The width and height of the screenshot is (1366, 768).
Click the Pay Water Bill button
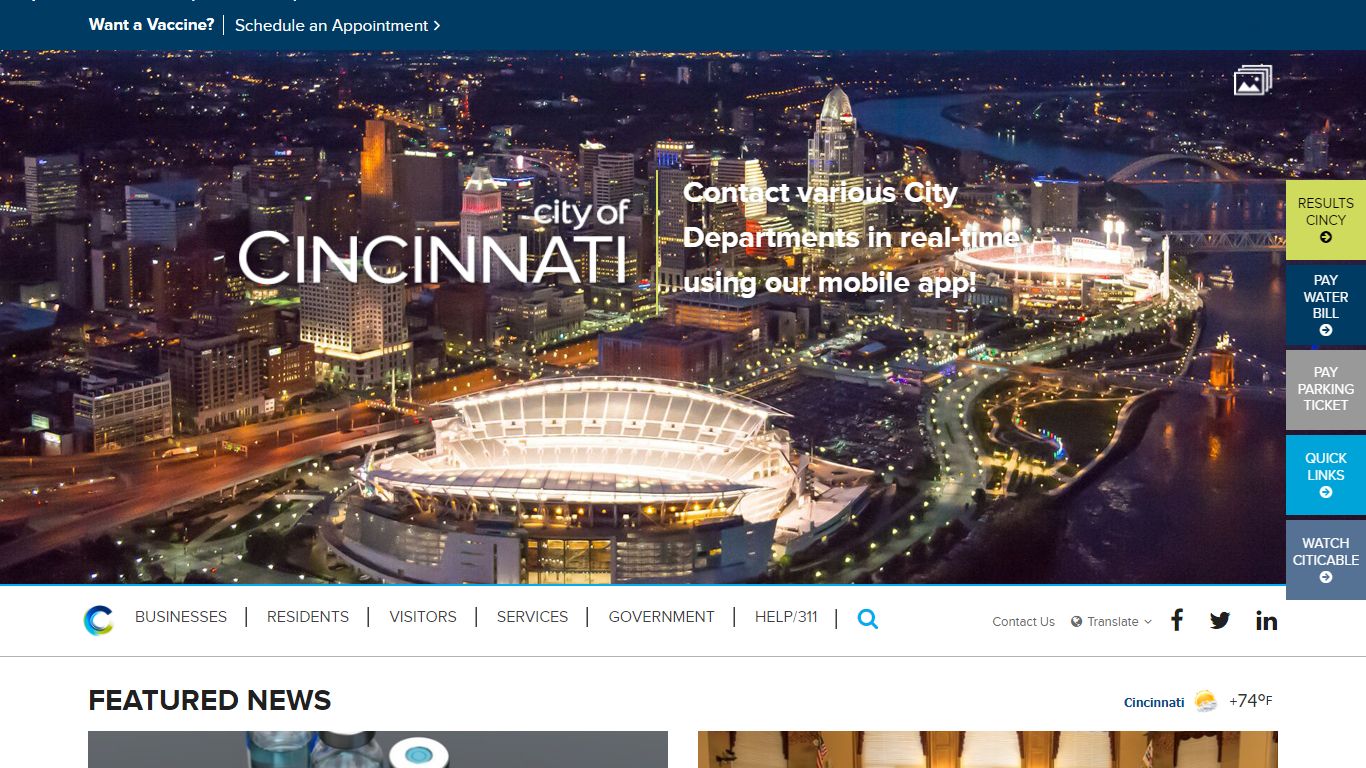[x=1326, y=305]
